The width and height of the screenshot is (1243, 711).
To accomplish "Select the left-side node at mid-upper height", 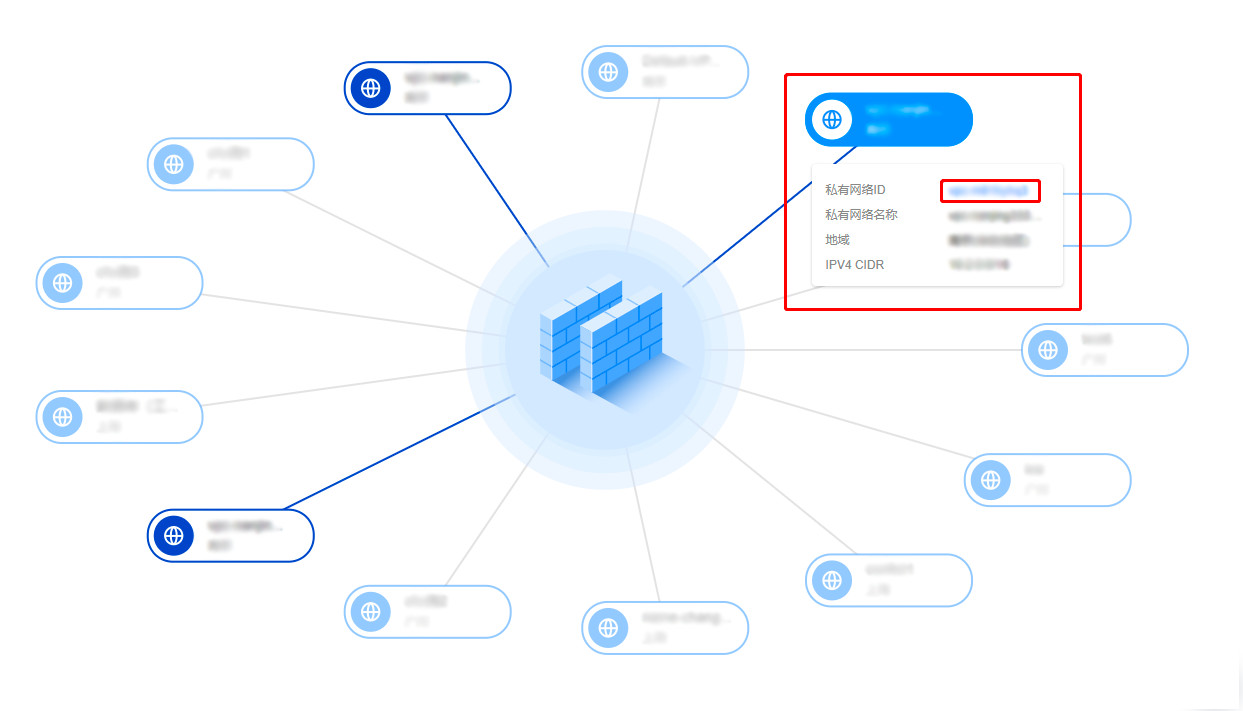I will point(120,283).
